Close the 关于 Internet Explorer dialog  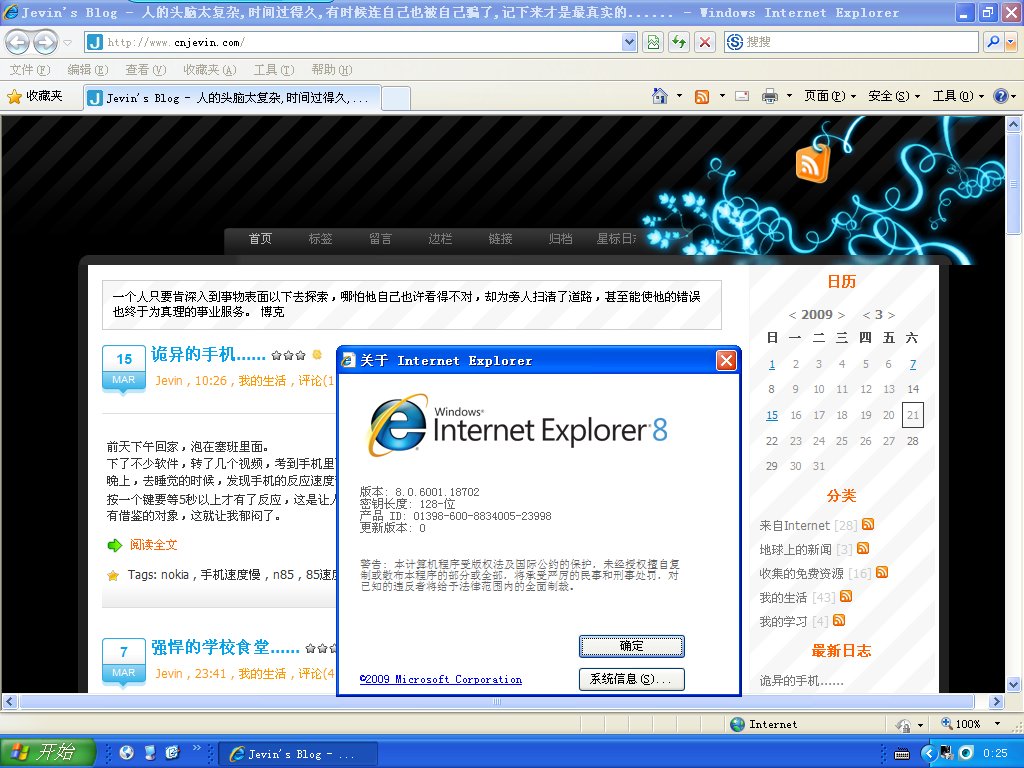click(726, 360)
